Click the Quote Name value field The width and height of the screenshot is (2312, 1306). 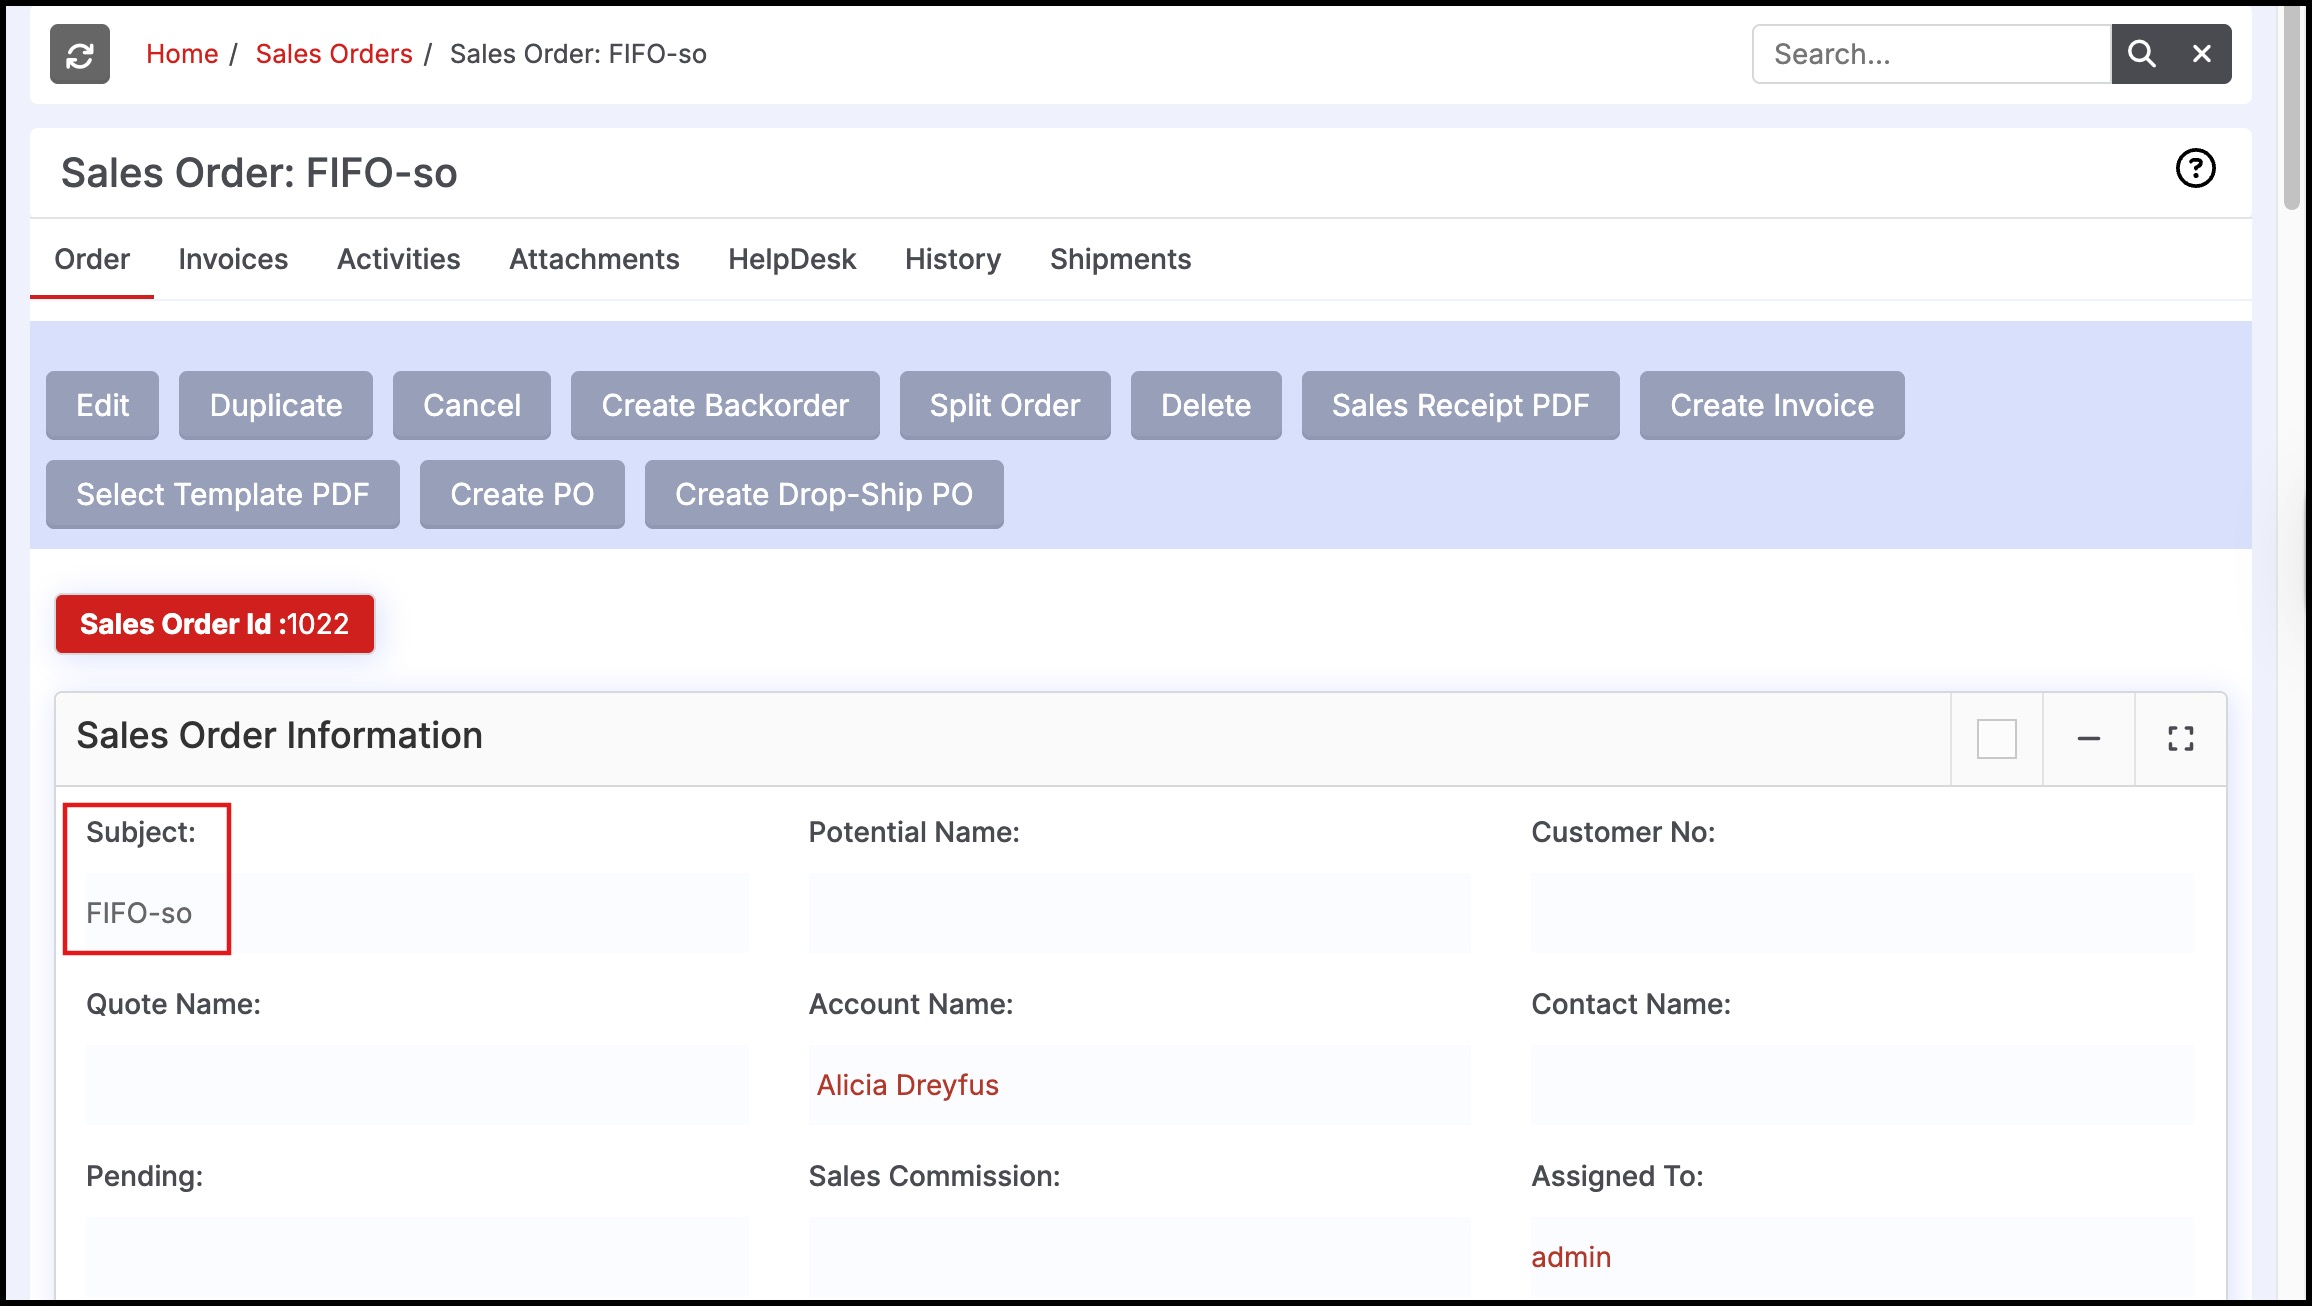click(417, 1085)
